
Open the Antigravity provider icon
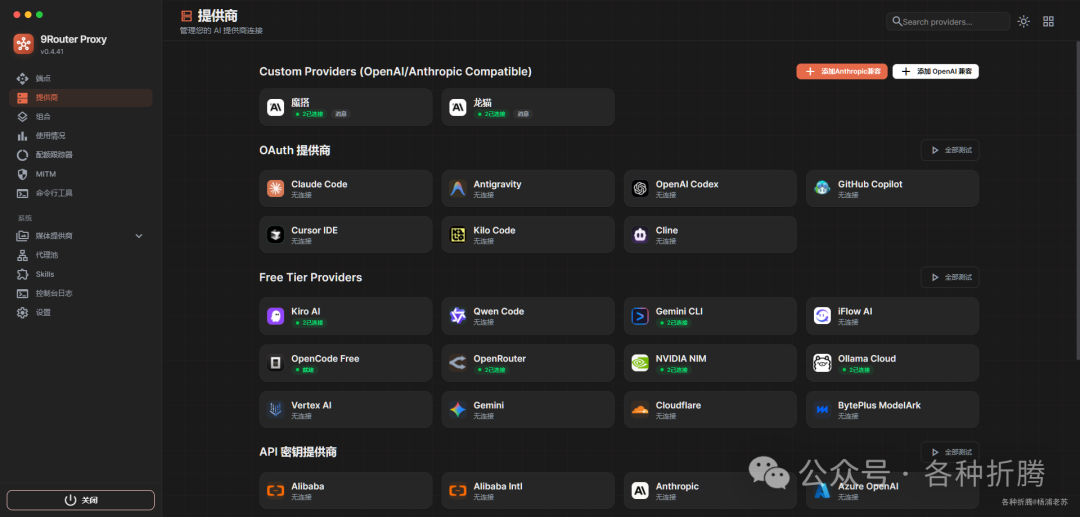(x=457, y=189)
